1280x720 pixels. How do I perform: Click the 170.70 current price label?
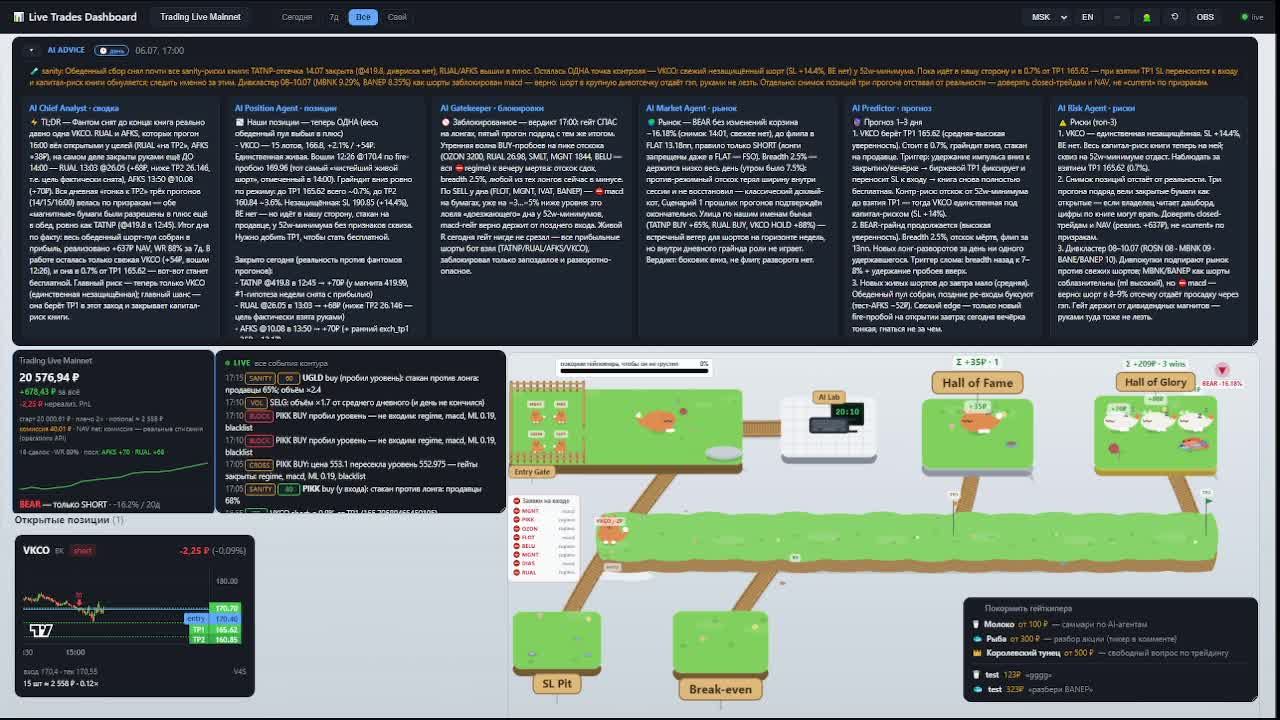(225, 608)
